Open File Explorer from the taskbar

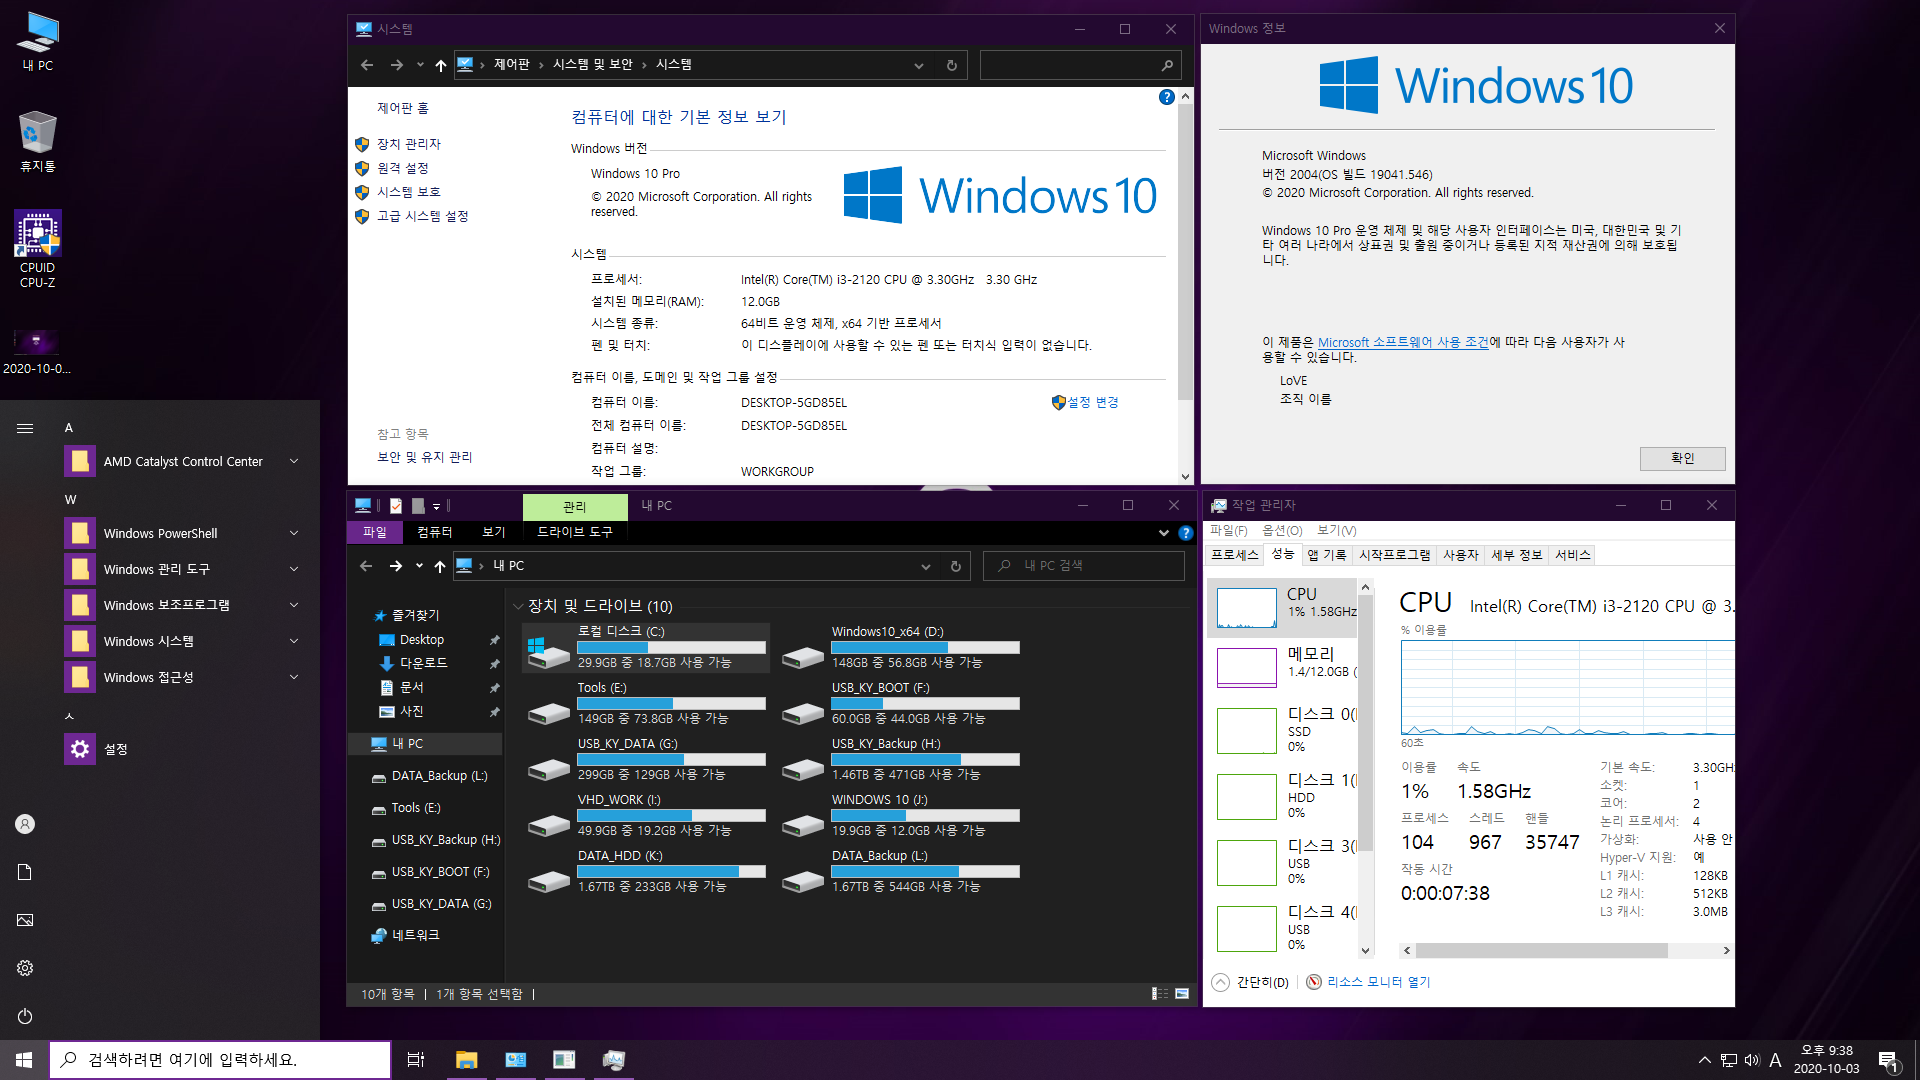coord(466,1059)
